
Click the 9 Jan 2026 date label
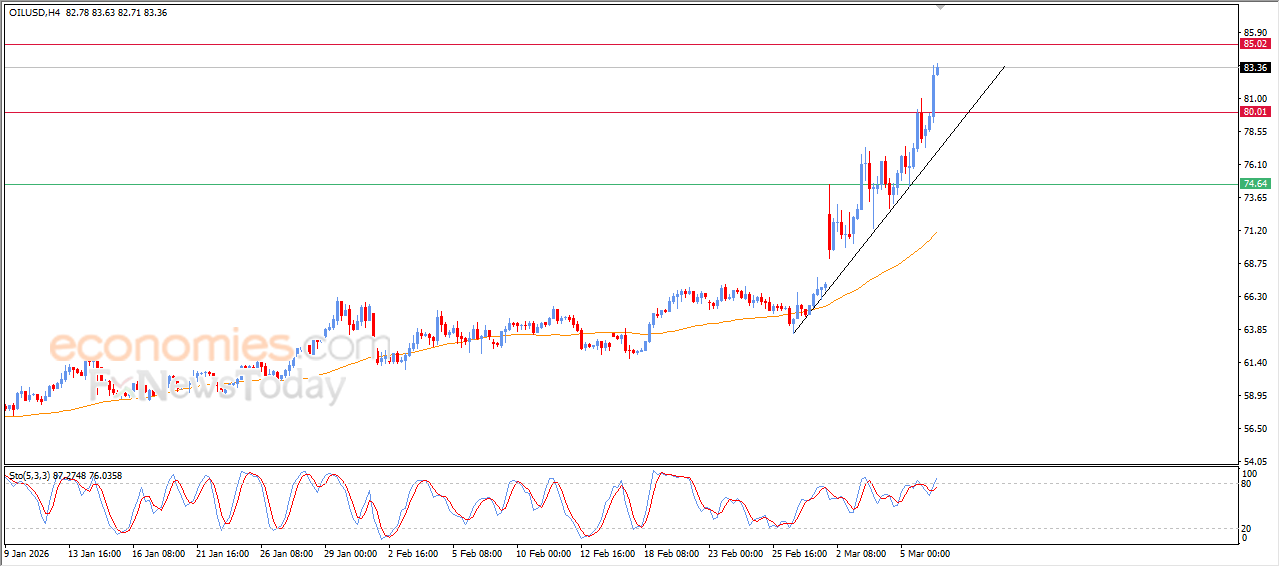(x=27, y=552)
